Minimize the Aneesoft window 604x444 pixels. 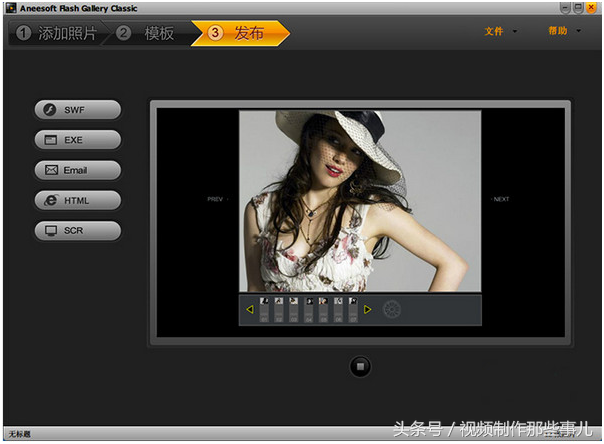tap(565, 7)
